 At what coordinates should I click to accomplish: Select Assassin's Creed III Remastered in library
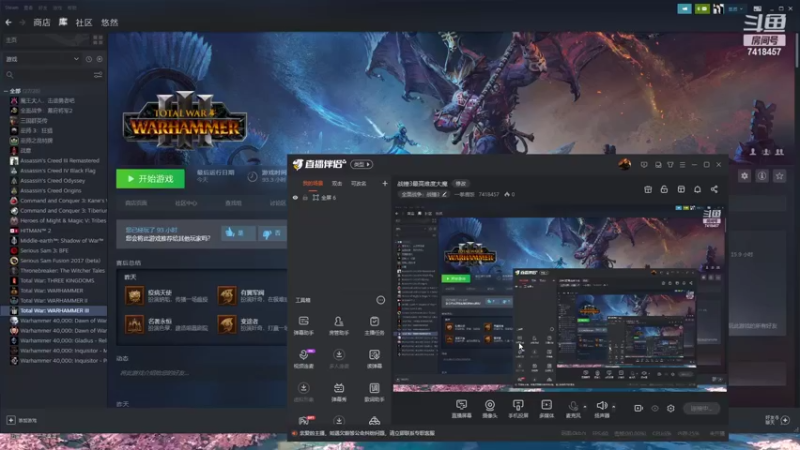point(59,160)
